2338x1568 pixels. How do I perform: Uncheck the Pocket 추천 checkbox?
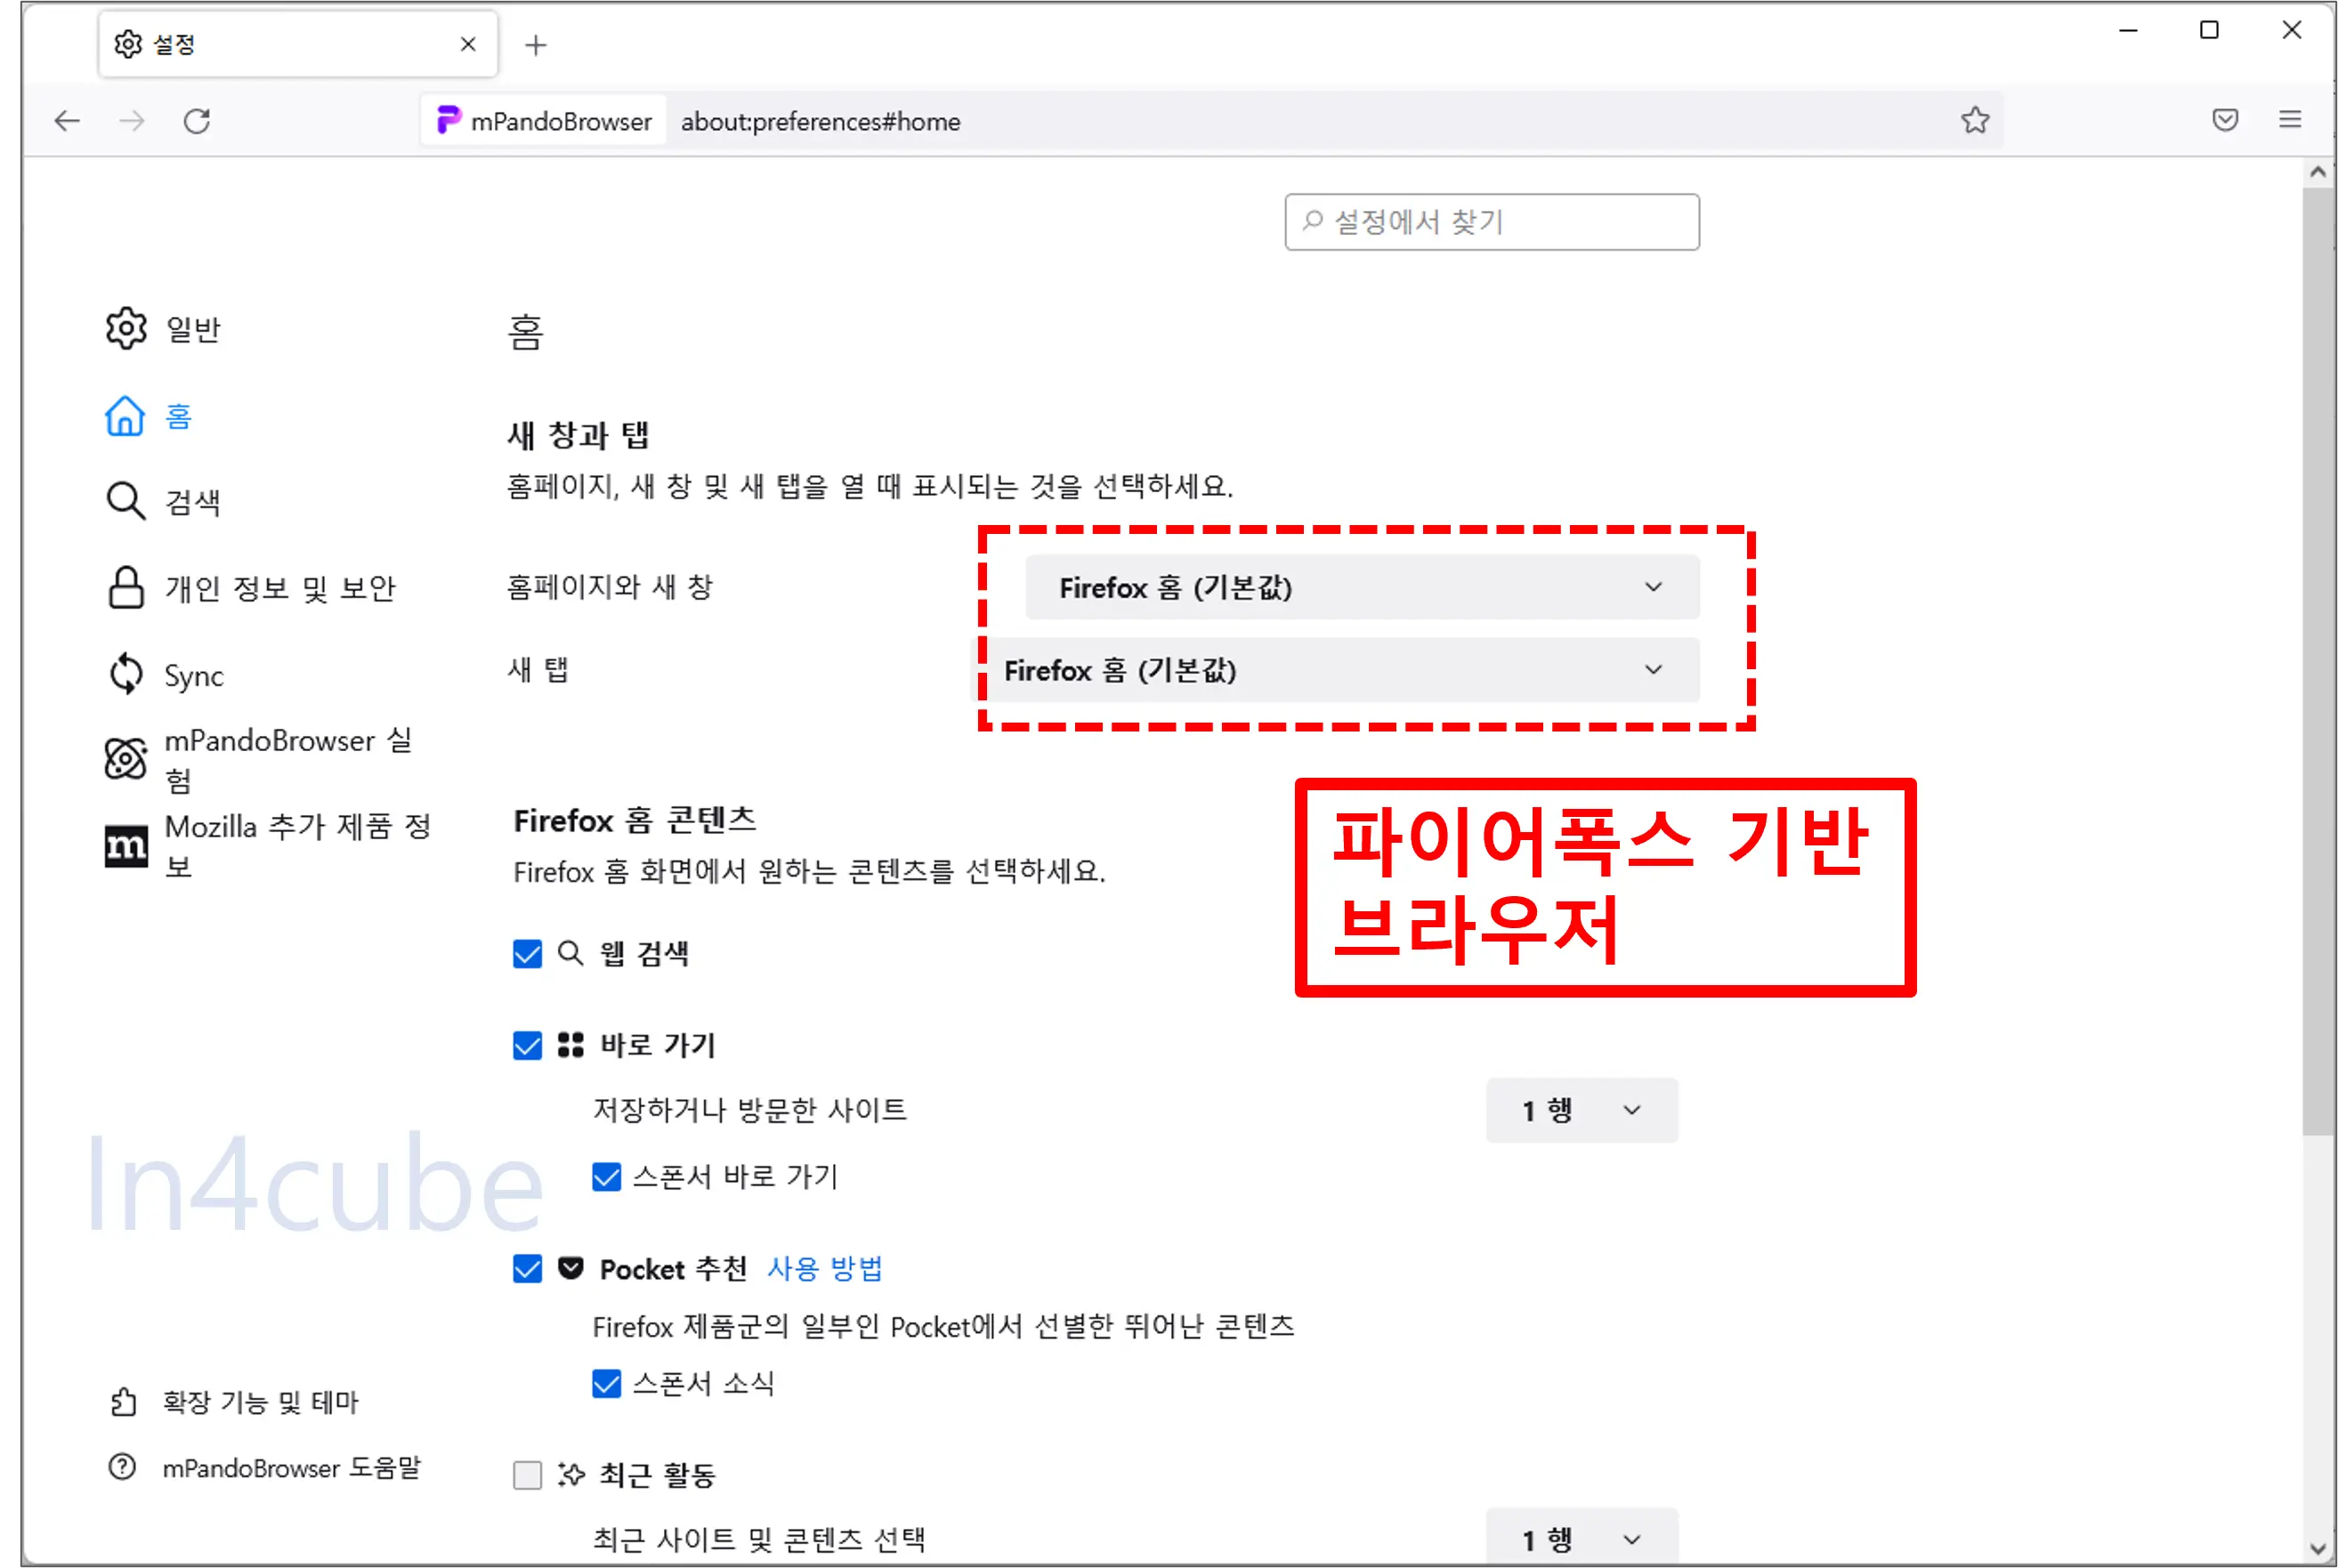coord(527,1269)
